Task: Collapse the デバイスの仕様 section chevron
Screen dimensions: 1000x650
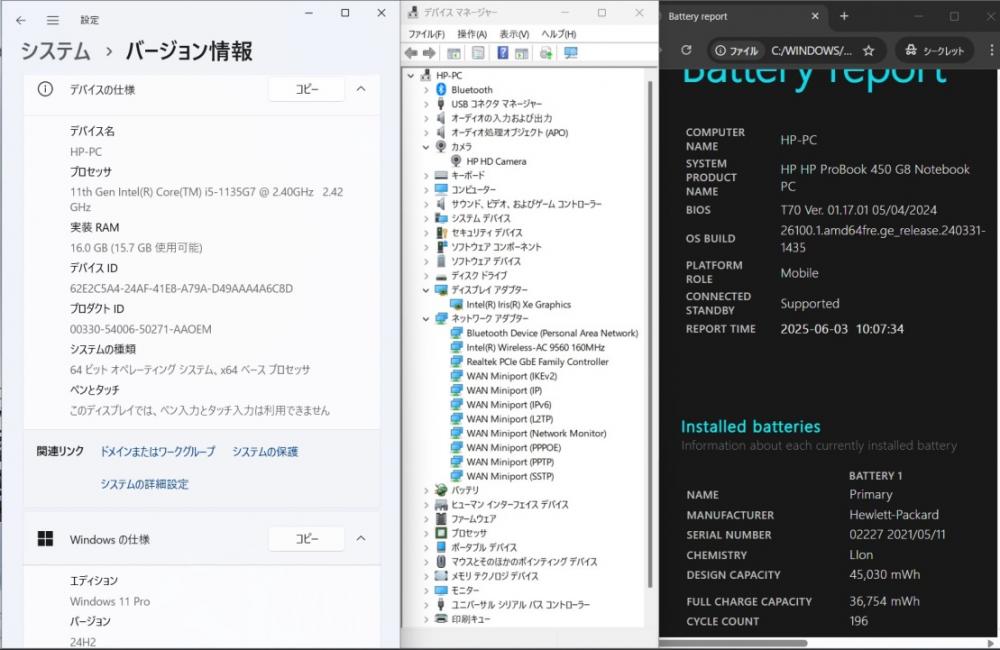Action: pyautogui.click(x=361, y=89)
